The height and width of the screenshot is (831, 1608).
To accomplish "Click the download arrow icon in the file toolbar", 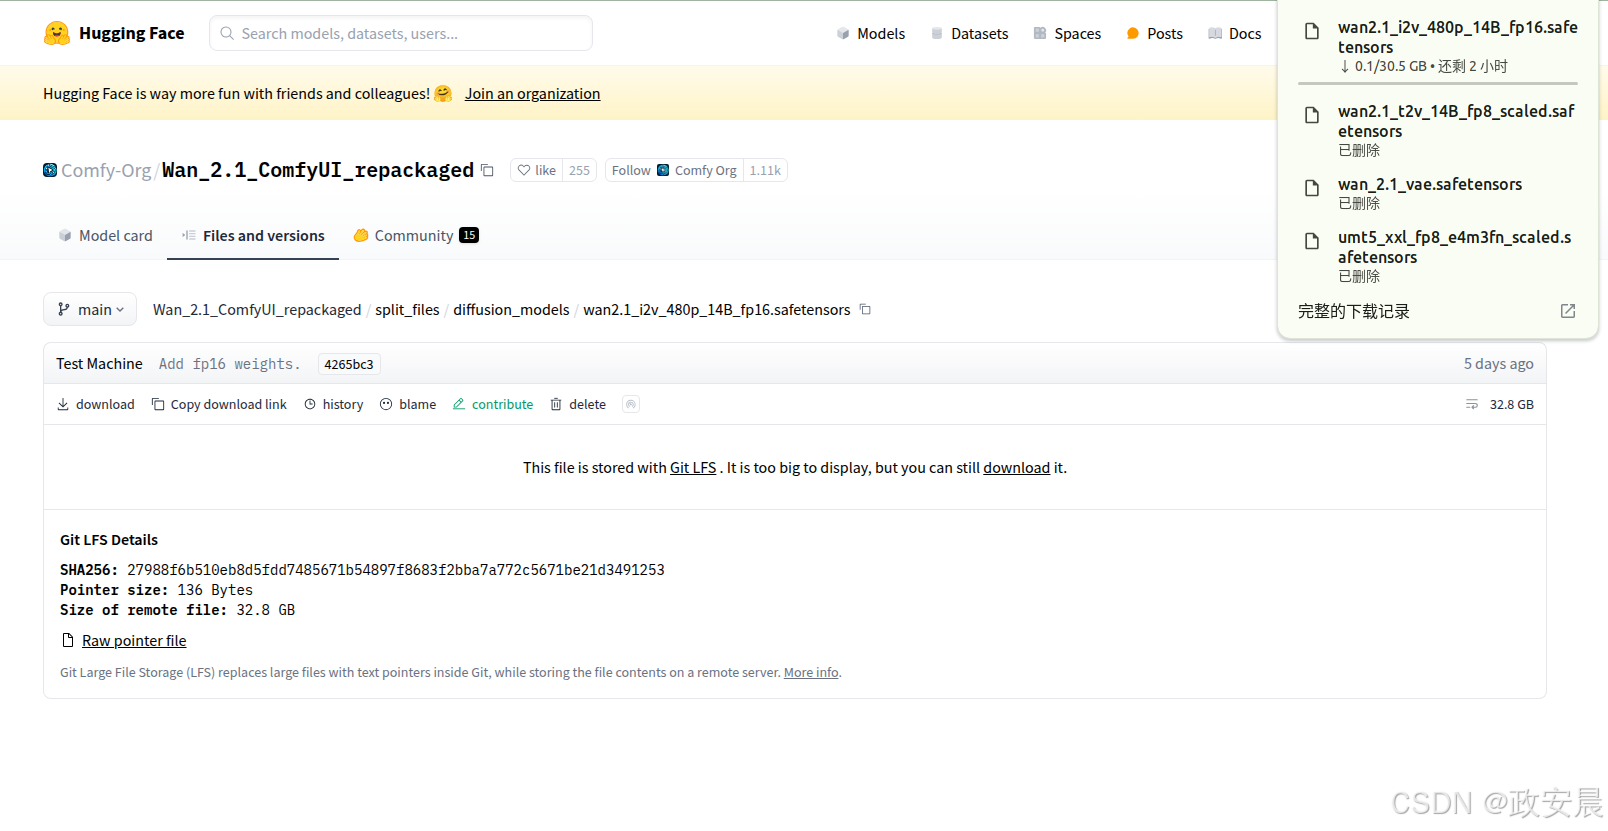I will 63,404.
